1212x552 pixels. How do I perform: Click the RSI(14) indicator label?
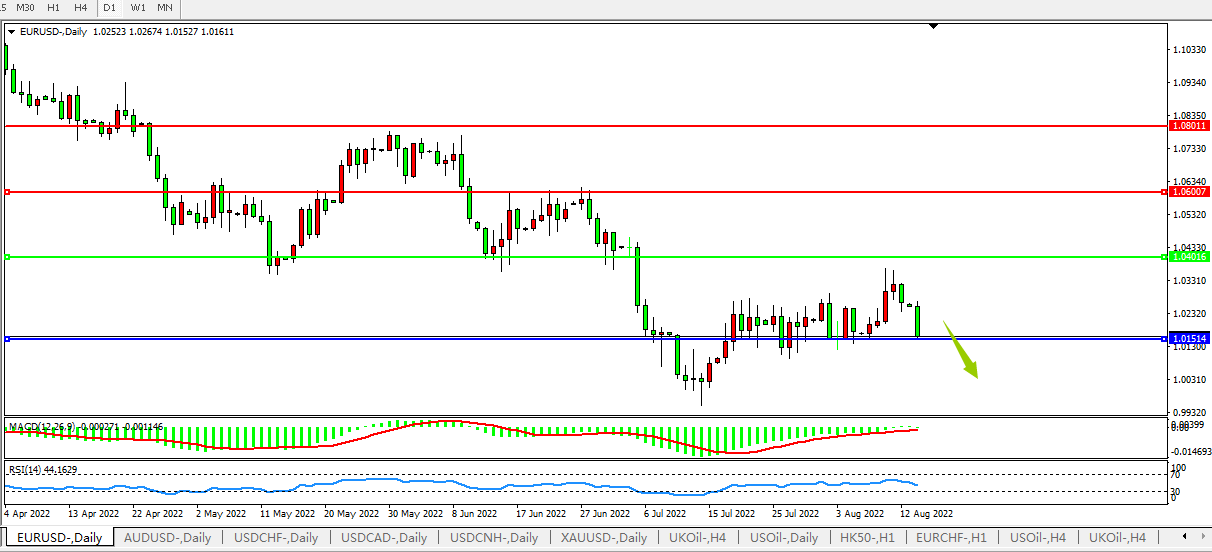[x=27, y=469]
